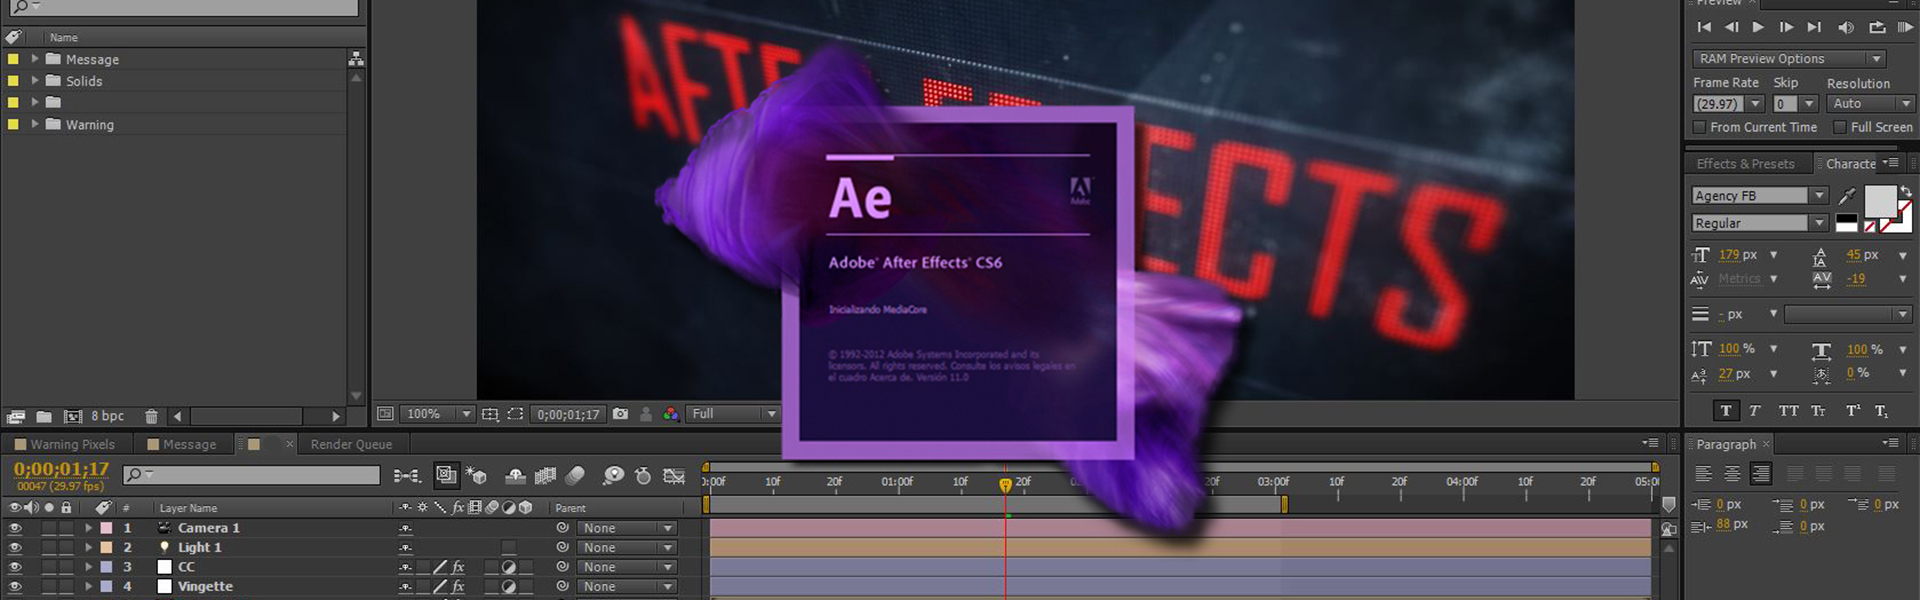Click the timeline layer search field
Screen dimensions: 1920x600
[251, 475]
